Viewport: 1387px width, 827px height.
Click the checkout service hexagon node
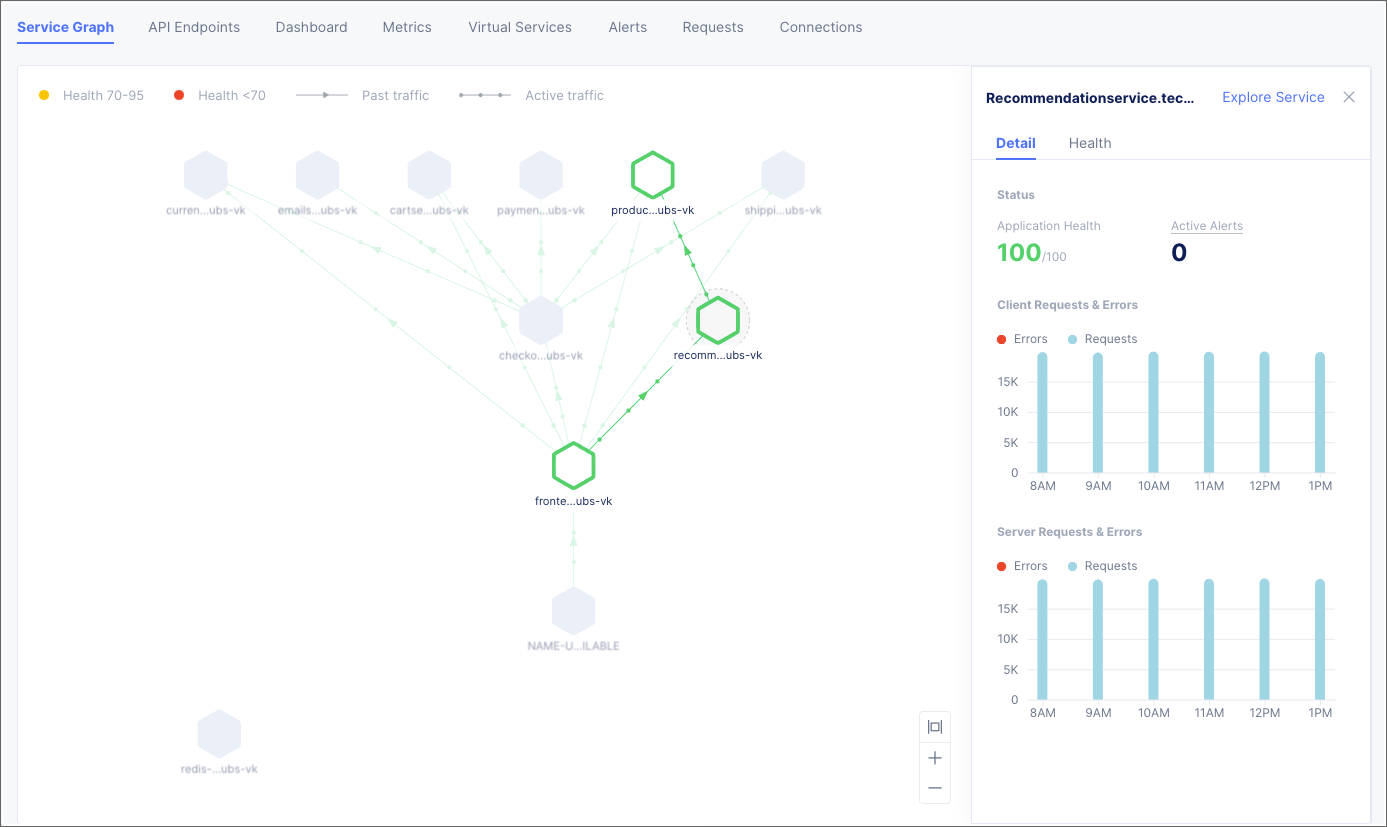541,320
